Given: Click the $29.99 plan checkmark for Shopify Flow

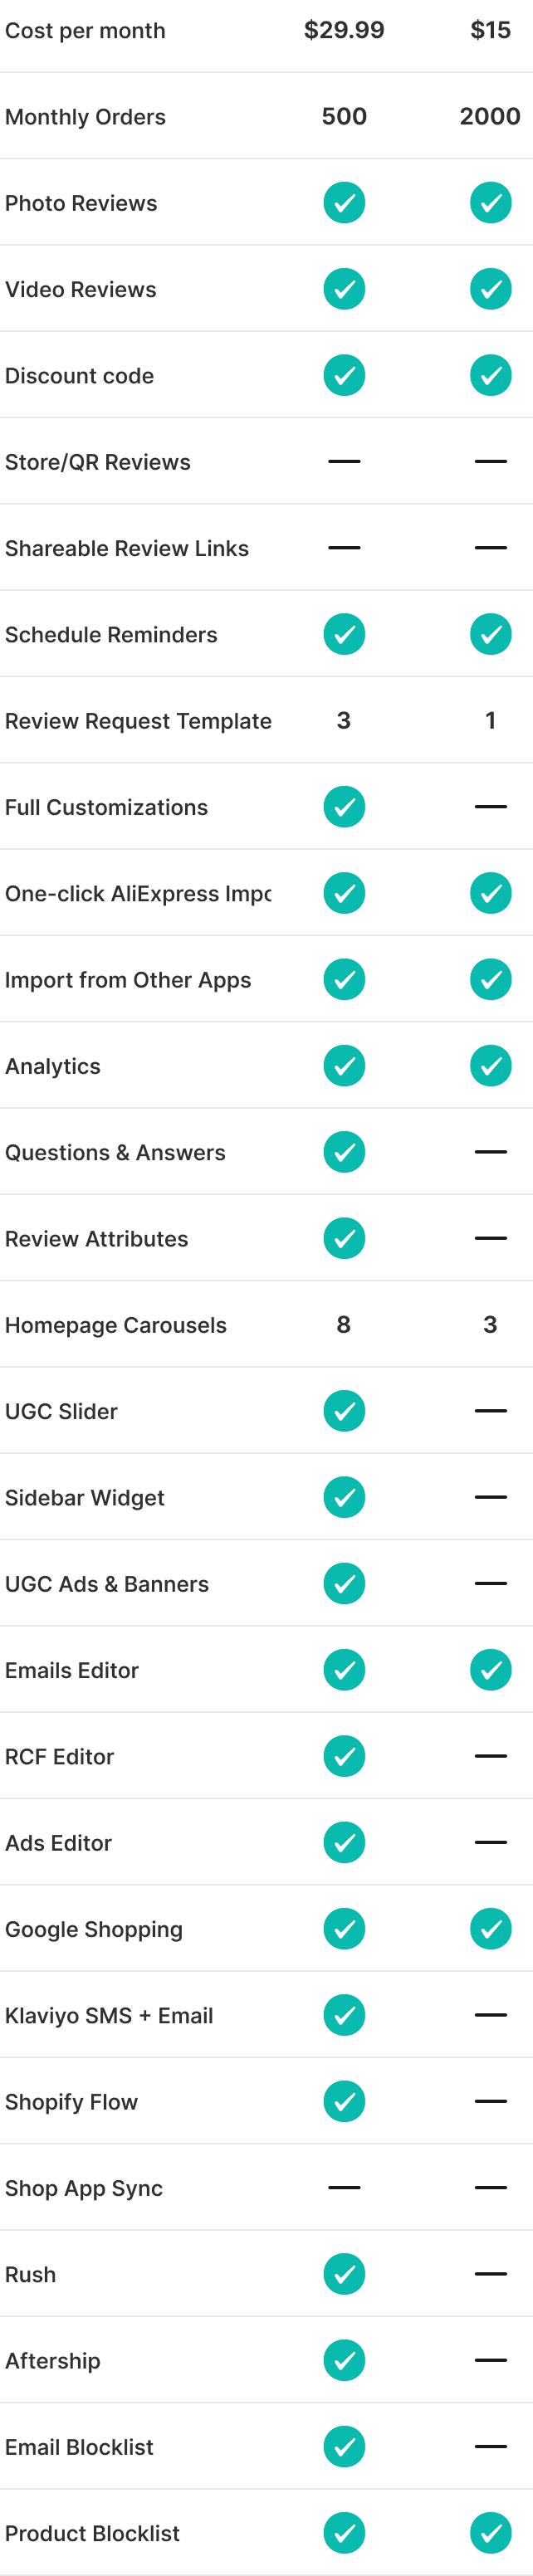Looking at the screenshot, I should 344,2101.
